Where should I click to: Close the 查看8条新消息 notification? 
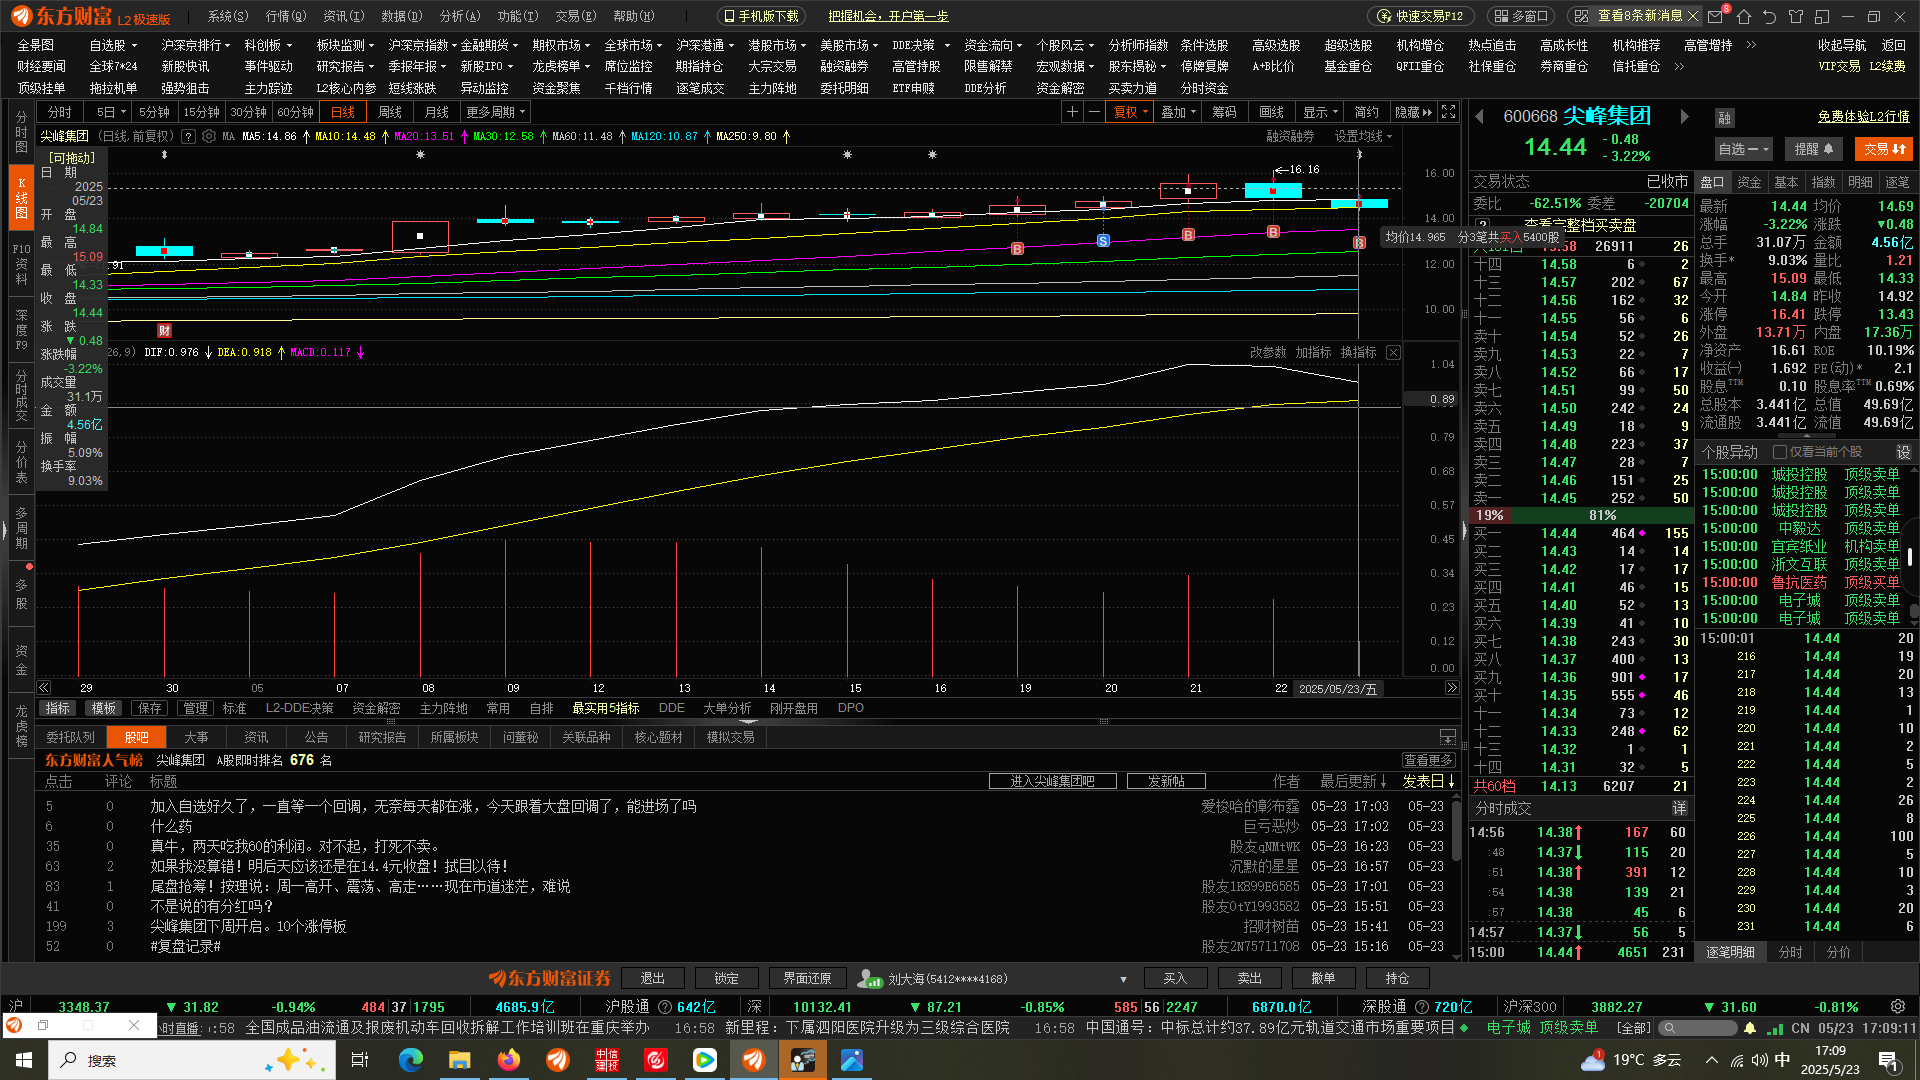pos(1693,16)
